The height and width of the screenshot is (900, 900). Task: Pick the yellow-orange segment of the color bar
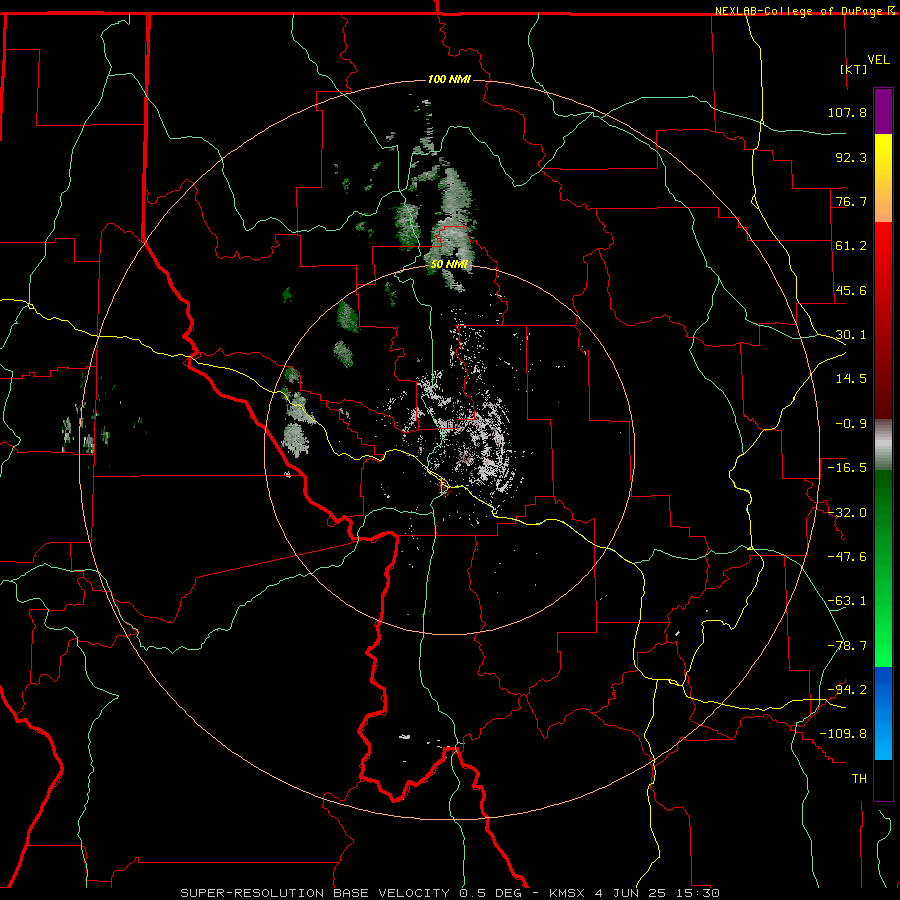pos(883,178)
